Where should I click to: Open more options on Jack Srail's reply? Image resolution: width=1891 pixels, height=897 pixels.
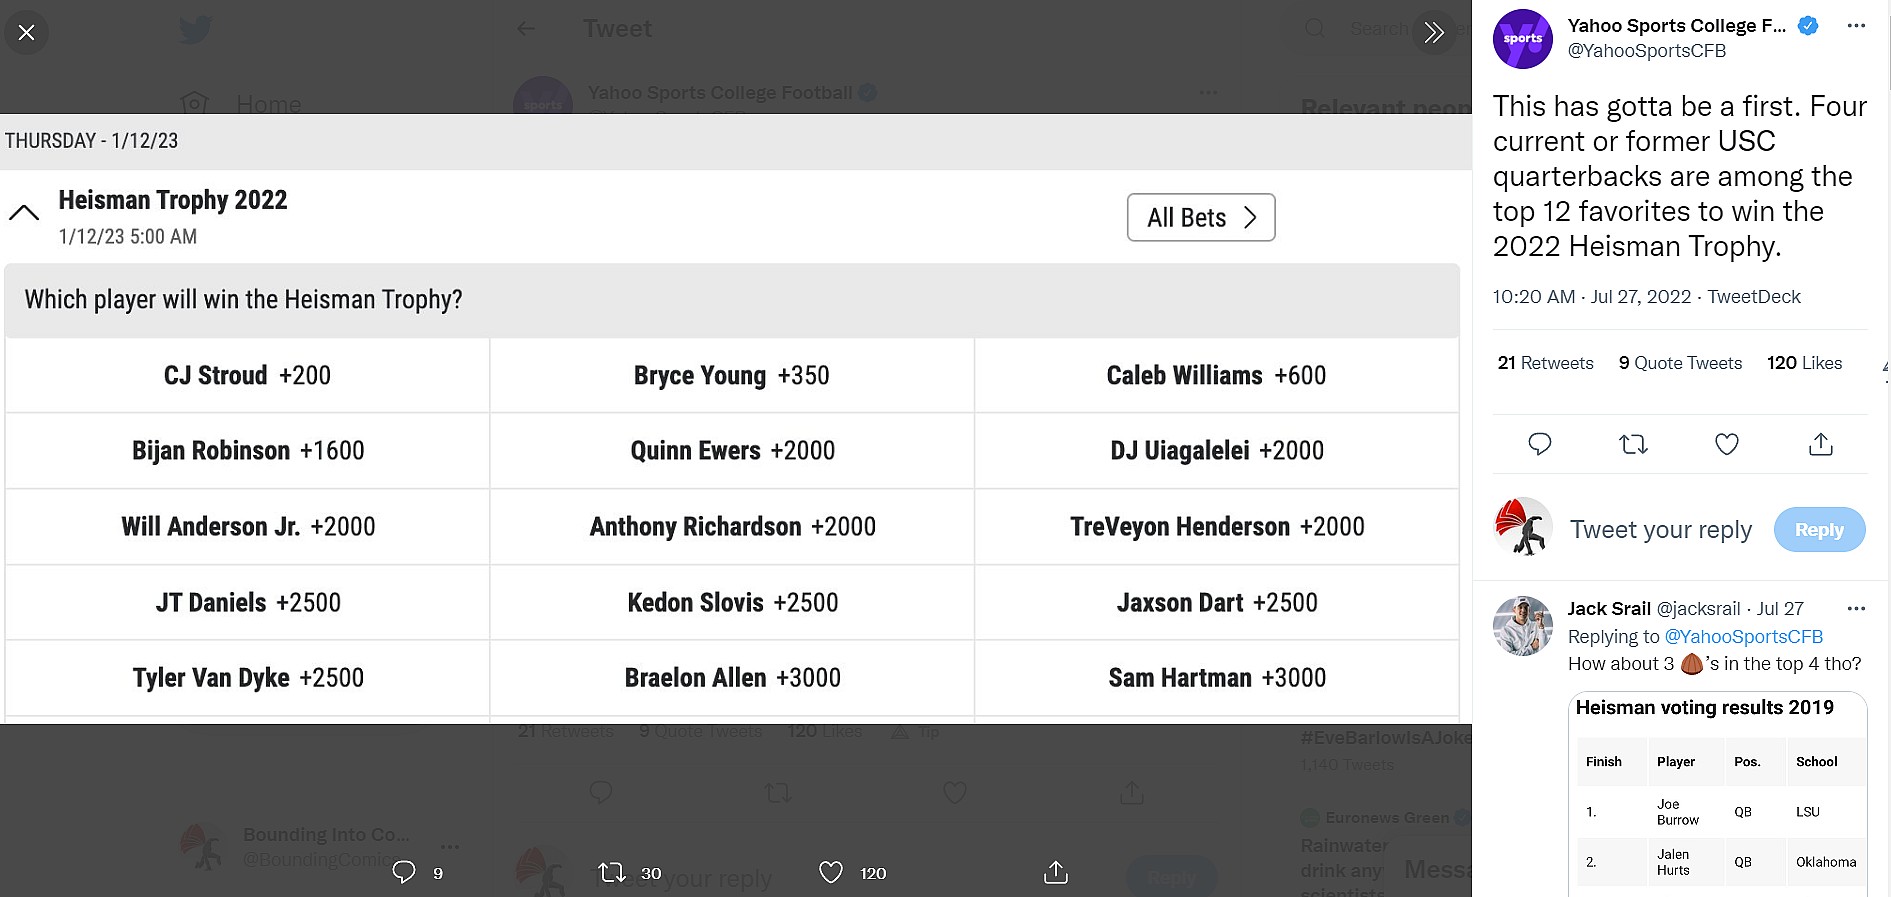[x=1856, y=608]
